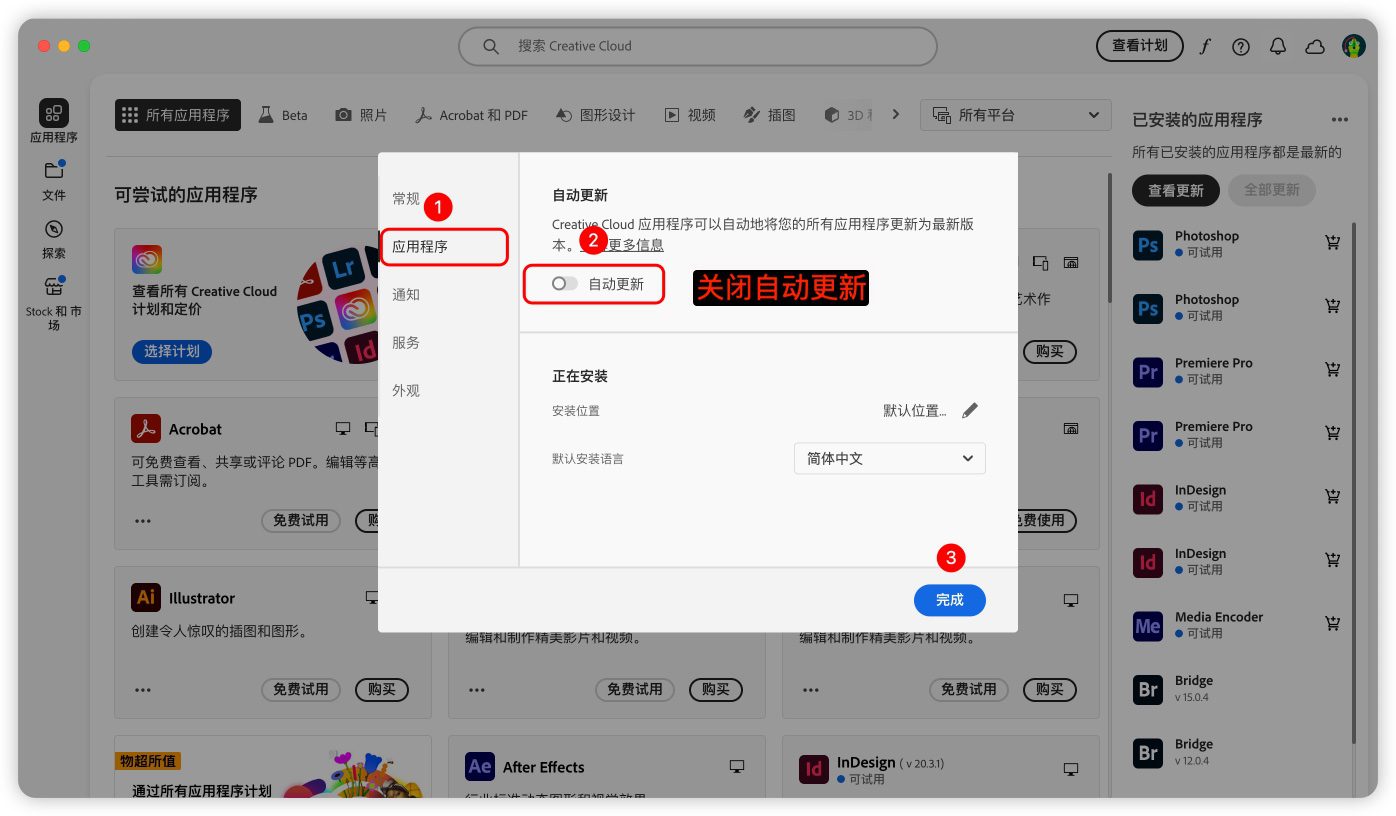
Task: Open the 文件 sidebar icon
Action: click(54, 179)
